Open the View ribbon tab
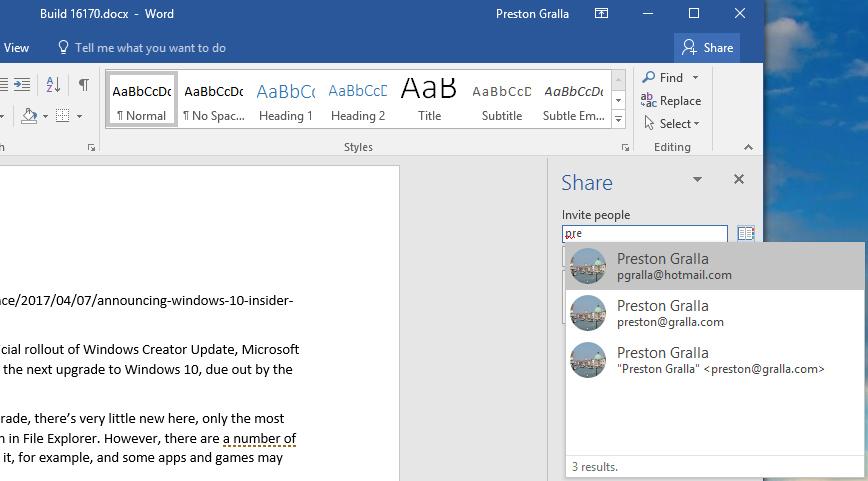The height and width of the screenshot is (481, 868). (16, 48)
